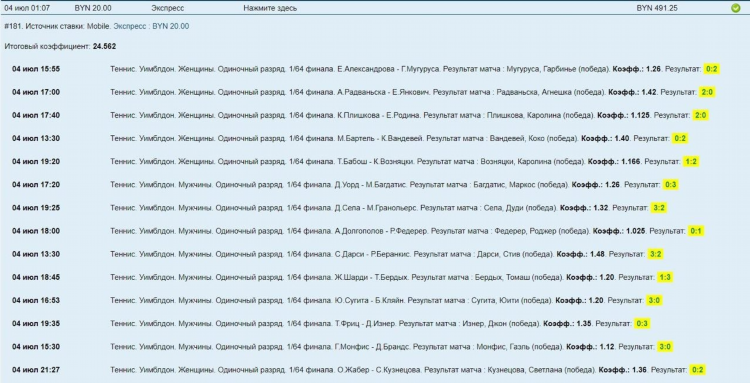Click the green checkmark status icon
This screenshot has width=750, height=383.
pyautogui.click(x=736, y=8)
